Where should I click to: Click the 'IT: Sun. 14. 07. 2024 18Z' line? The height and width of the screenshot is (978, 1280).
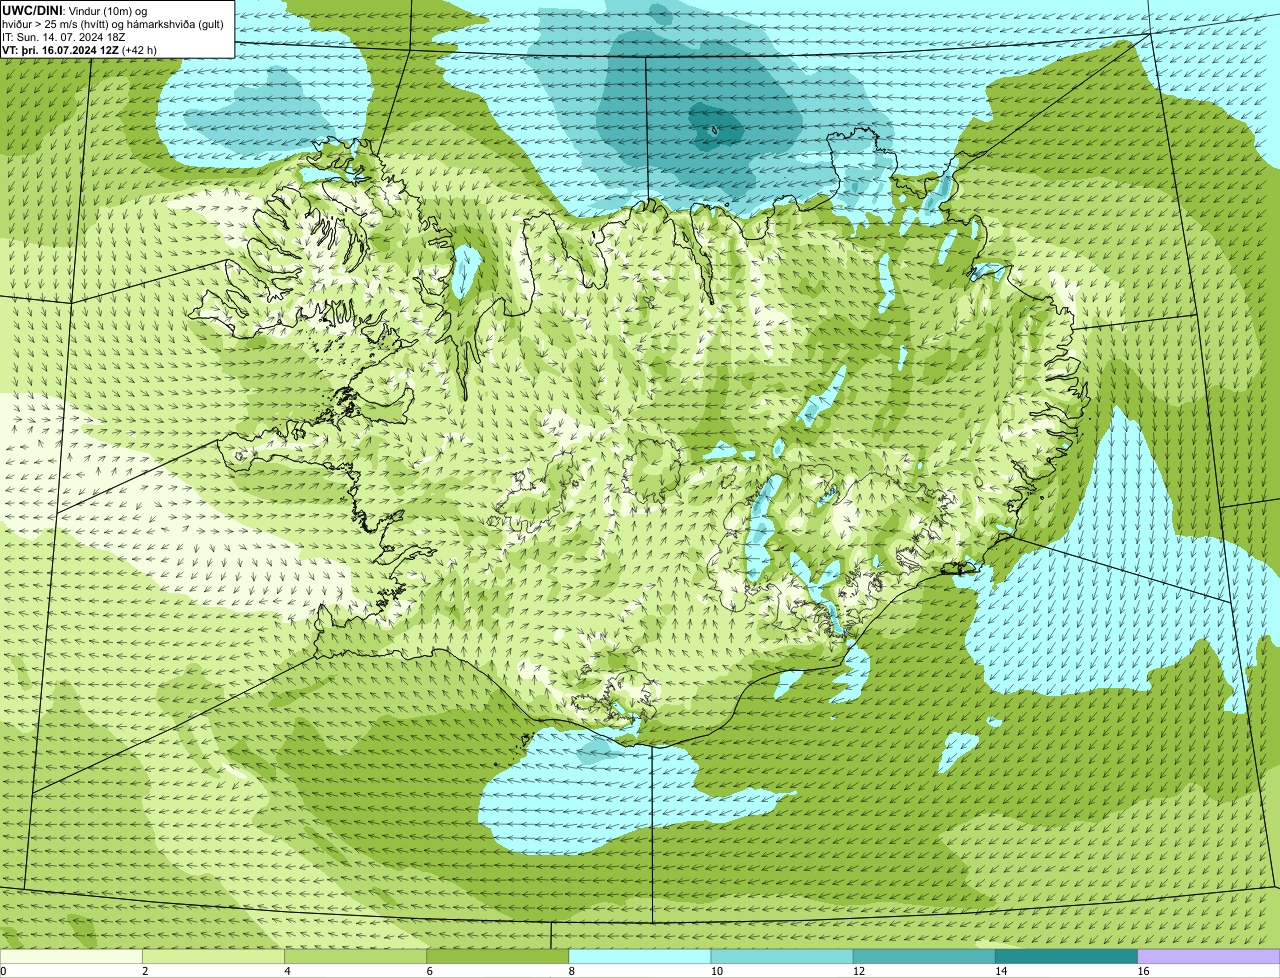click(x=63, y=37)
